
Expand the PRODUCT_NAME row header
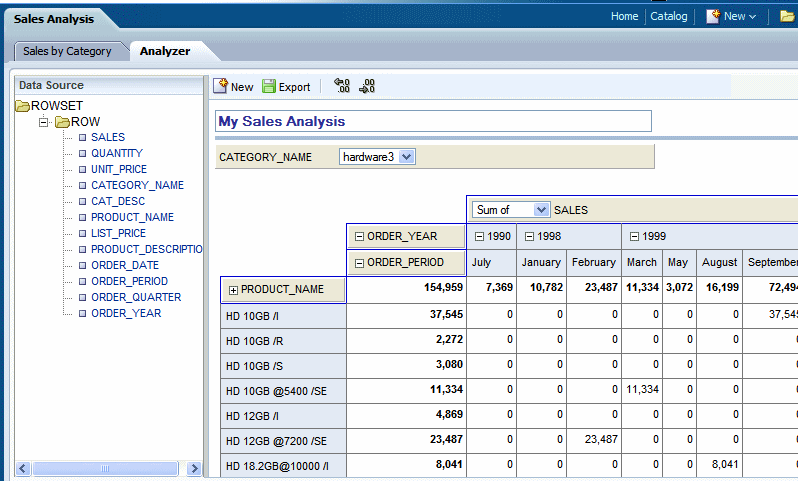(x=234, y=290)
